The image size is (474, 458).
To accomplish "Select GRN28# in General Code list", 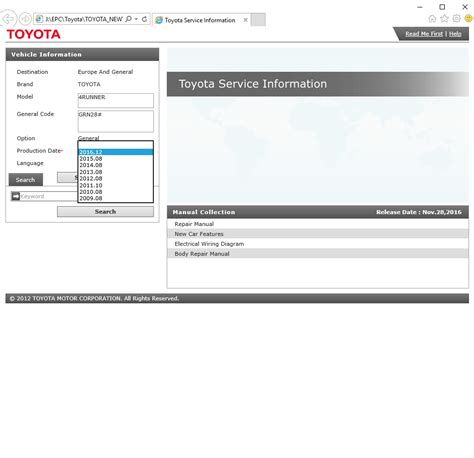I will [115, 114].
